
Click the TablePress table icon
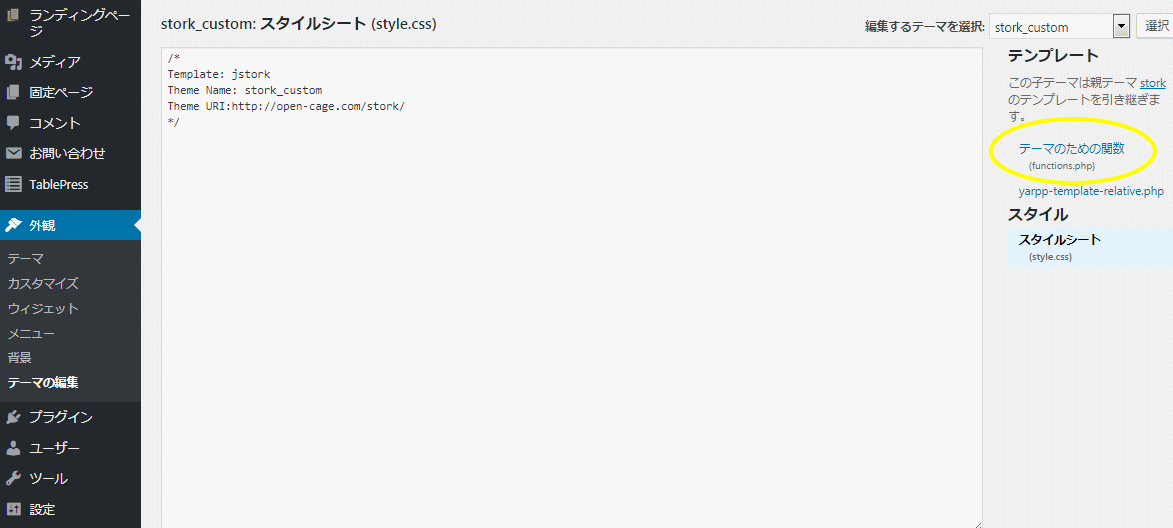[13, 184]
